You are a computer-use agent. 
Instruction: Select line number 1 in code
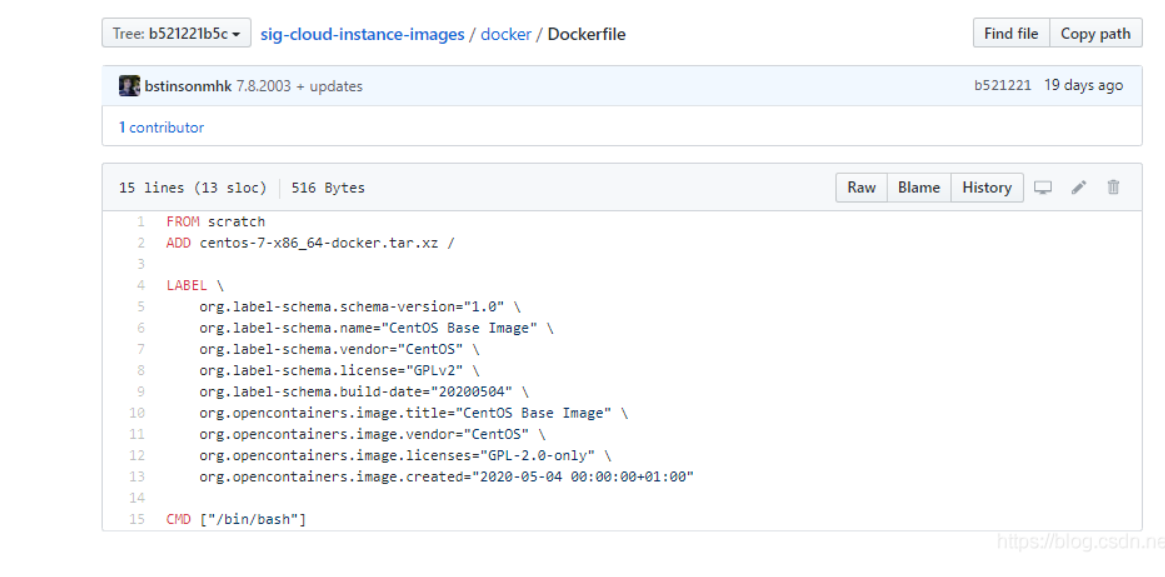coord(141,222)
